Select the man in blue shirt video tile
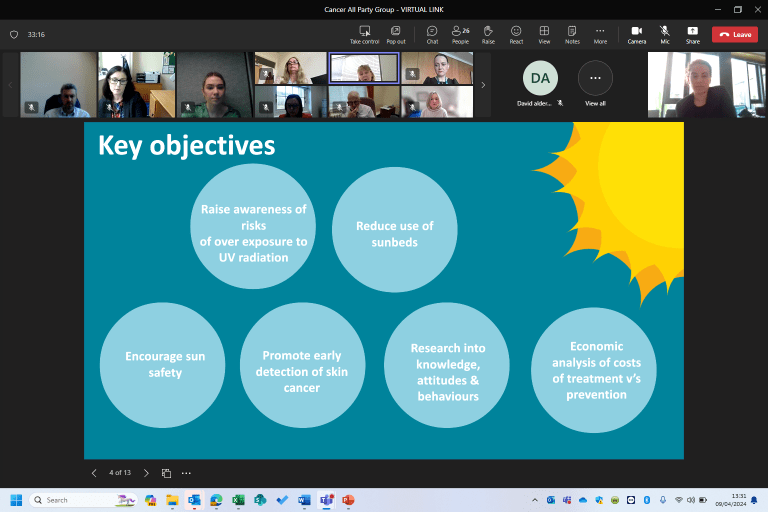Screen dimensions: 768x512 pyautogui.click(x=58, y=85)
